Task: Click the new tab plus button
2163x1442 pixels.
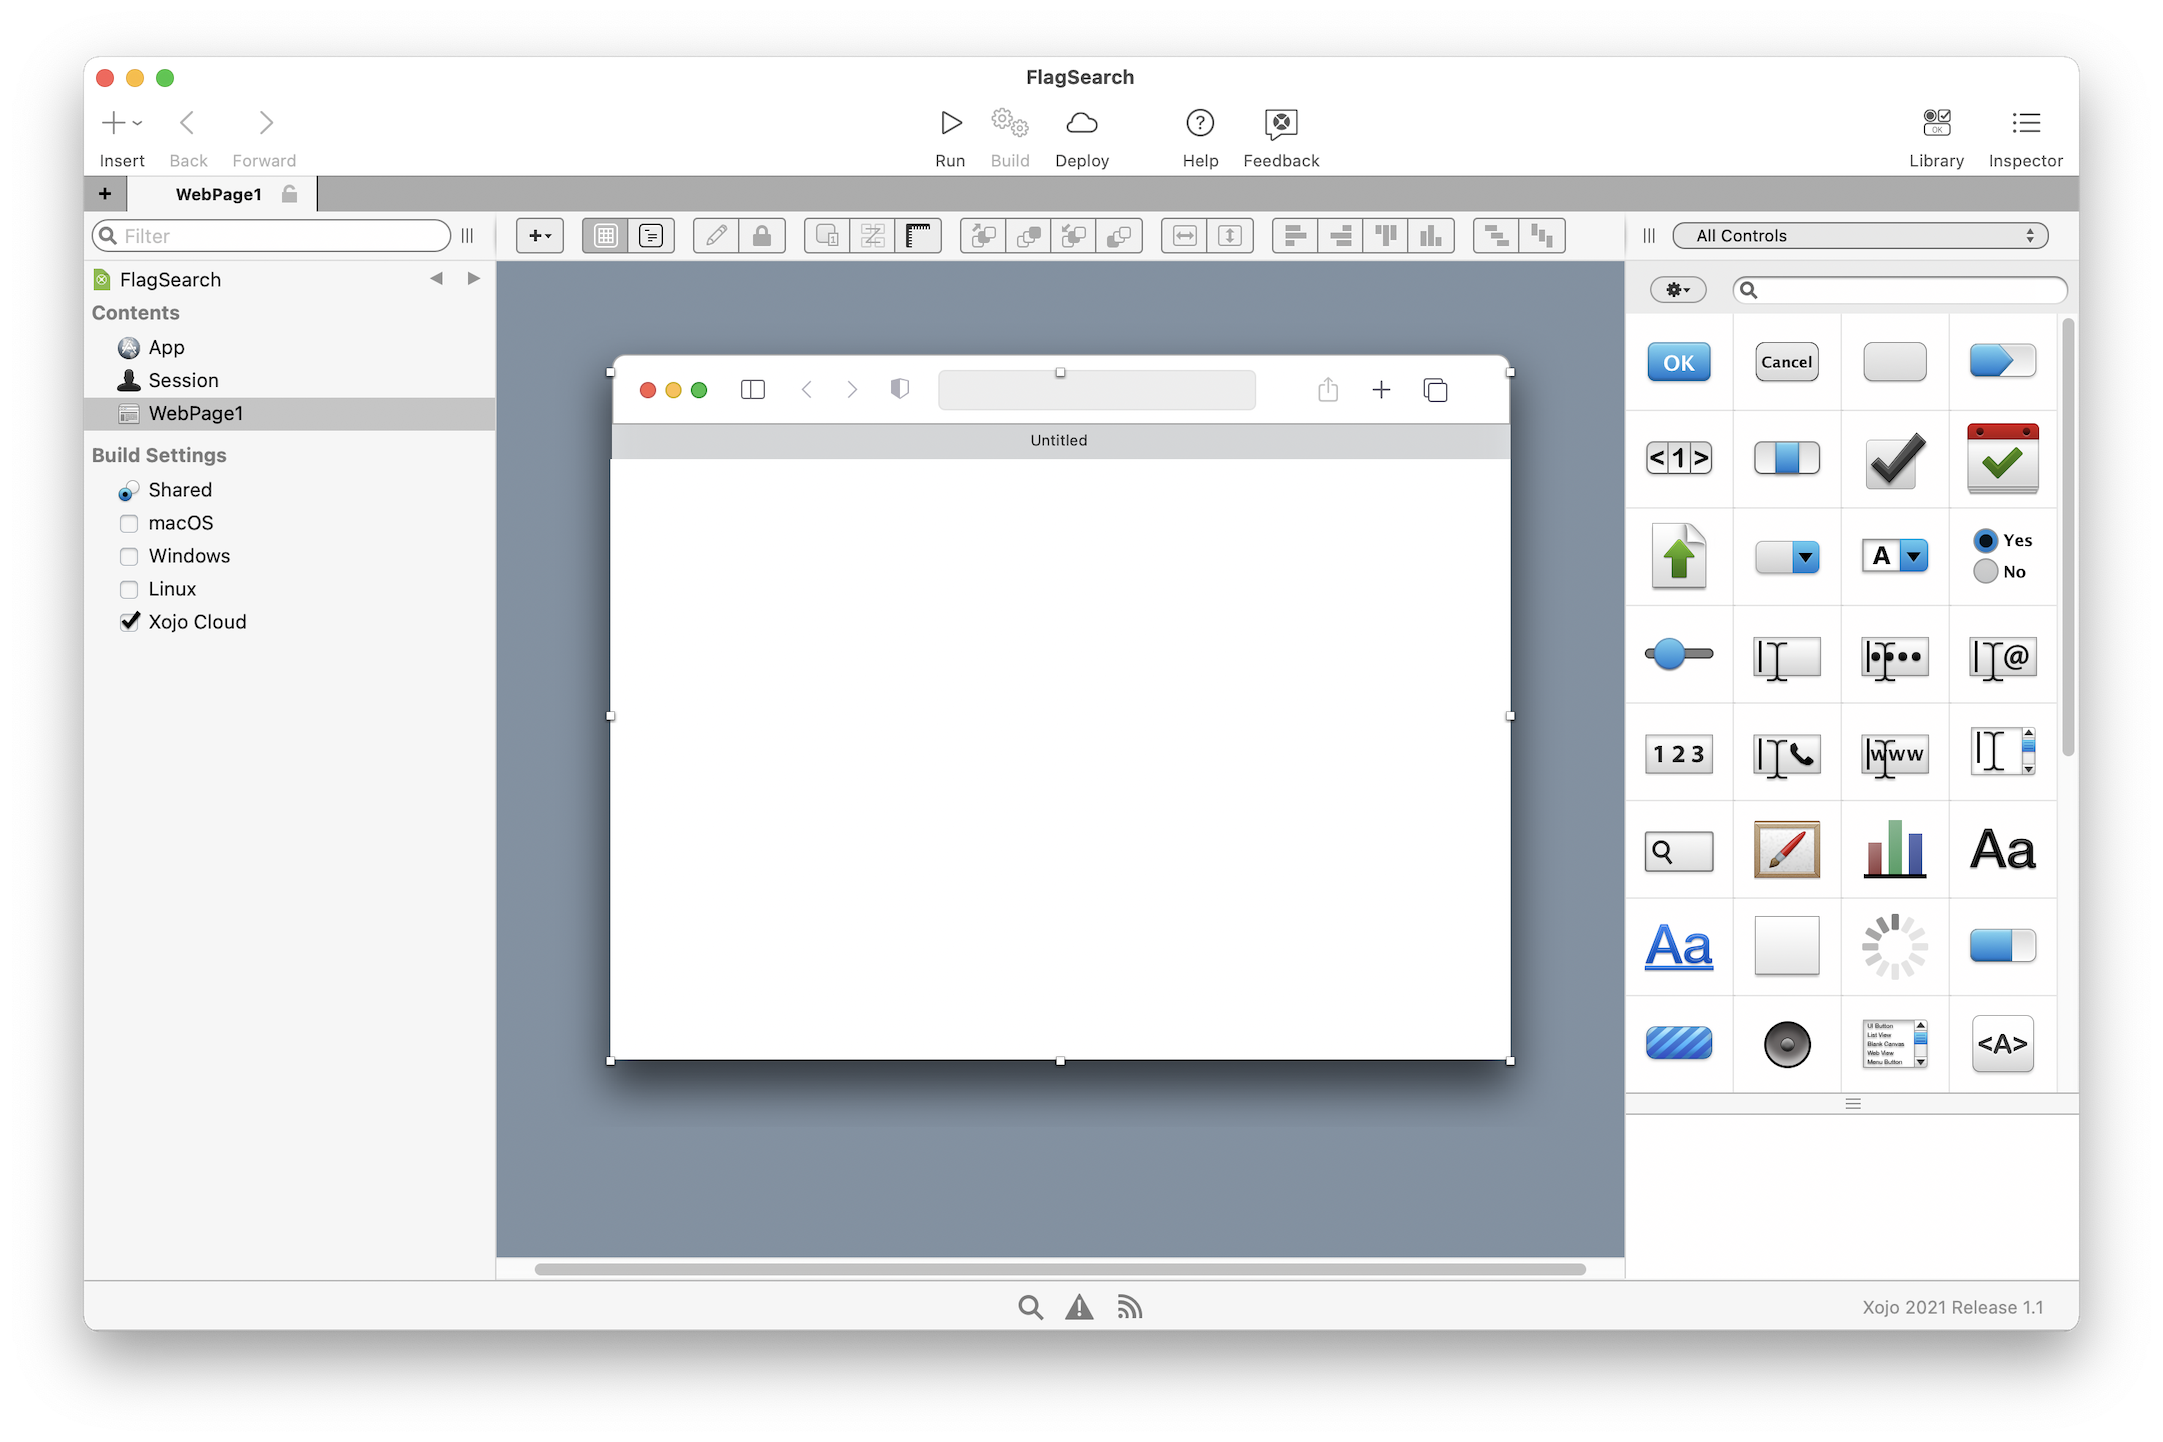Action: click(105, 194)
